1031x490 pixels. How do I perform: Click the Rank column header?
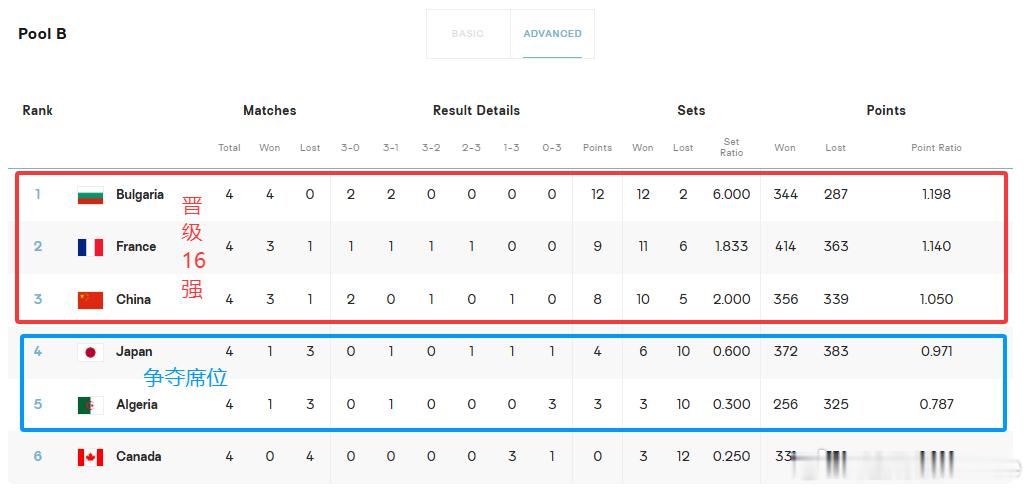click(x=37, y=110)
